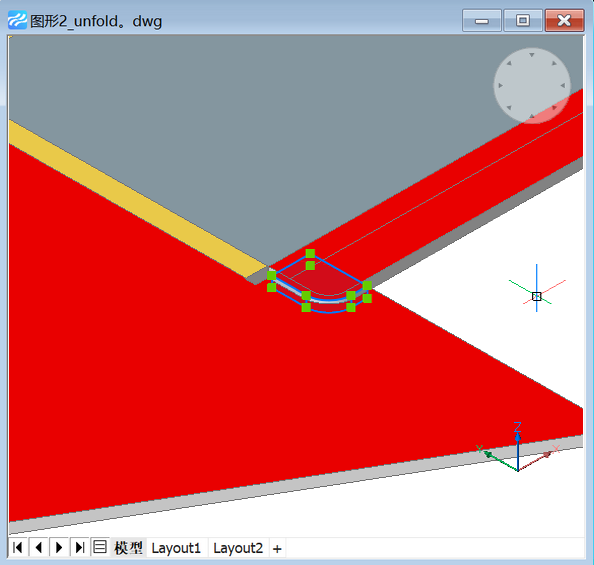This screenshot has width=594, height=565.
Task: Add a new layout with plus button
Action: tap(277, 549)
